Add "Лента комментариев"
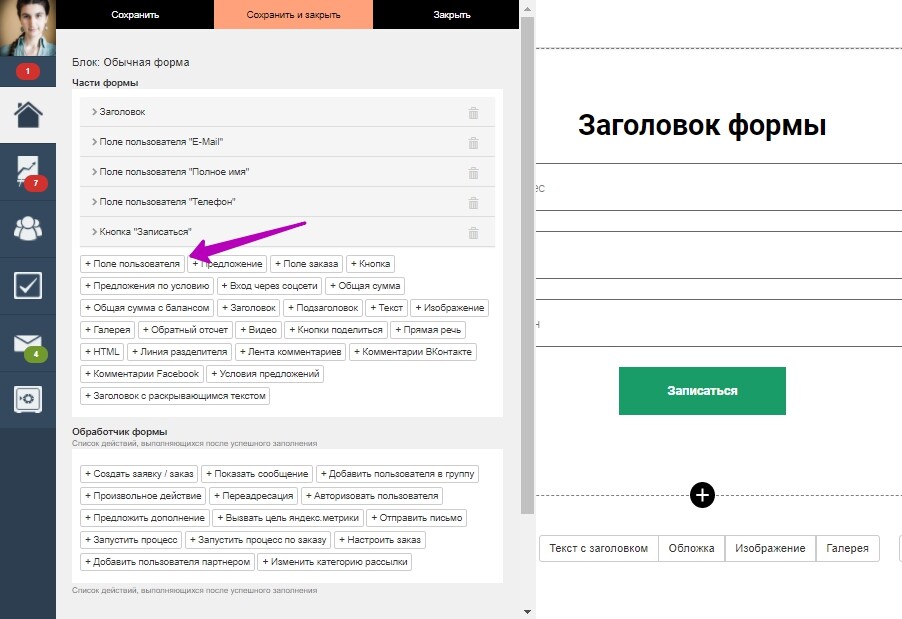Viewport: 902px width, 619px height. tap(291, 351)
